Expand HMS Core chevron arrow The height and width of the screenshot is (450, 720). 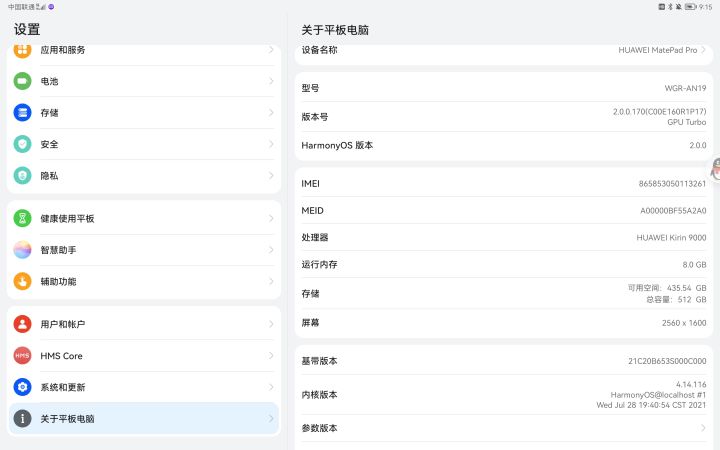[271, 356]
